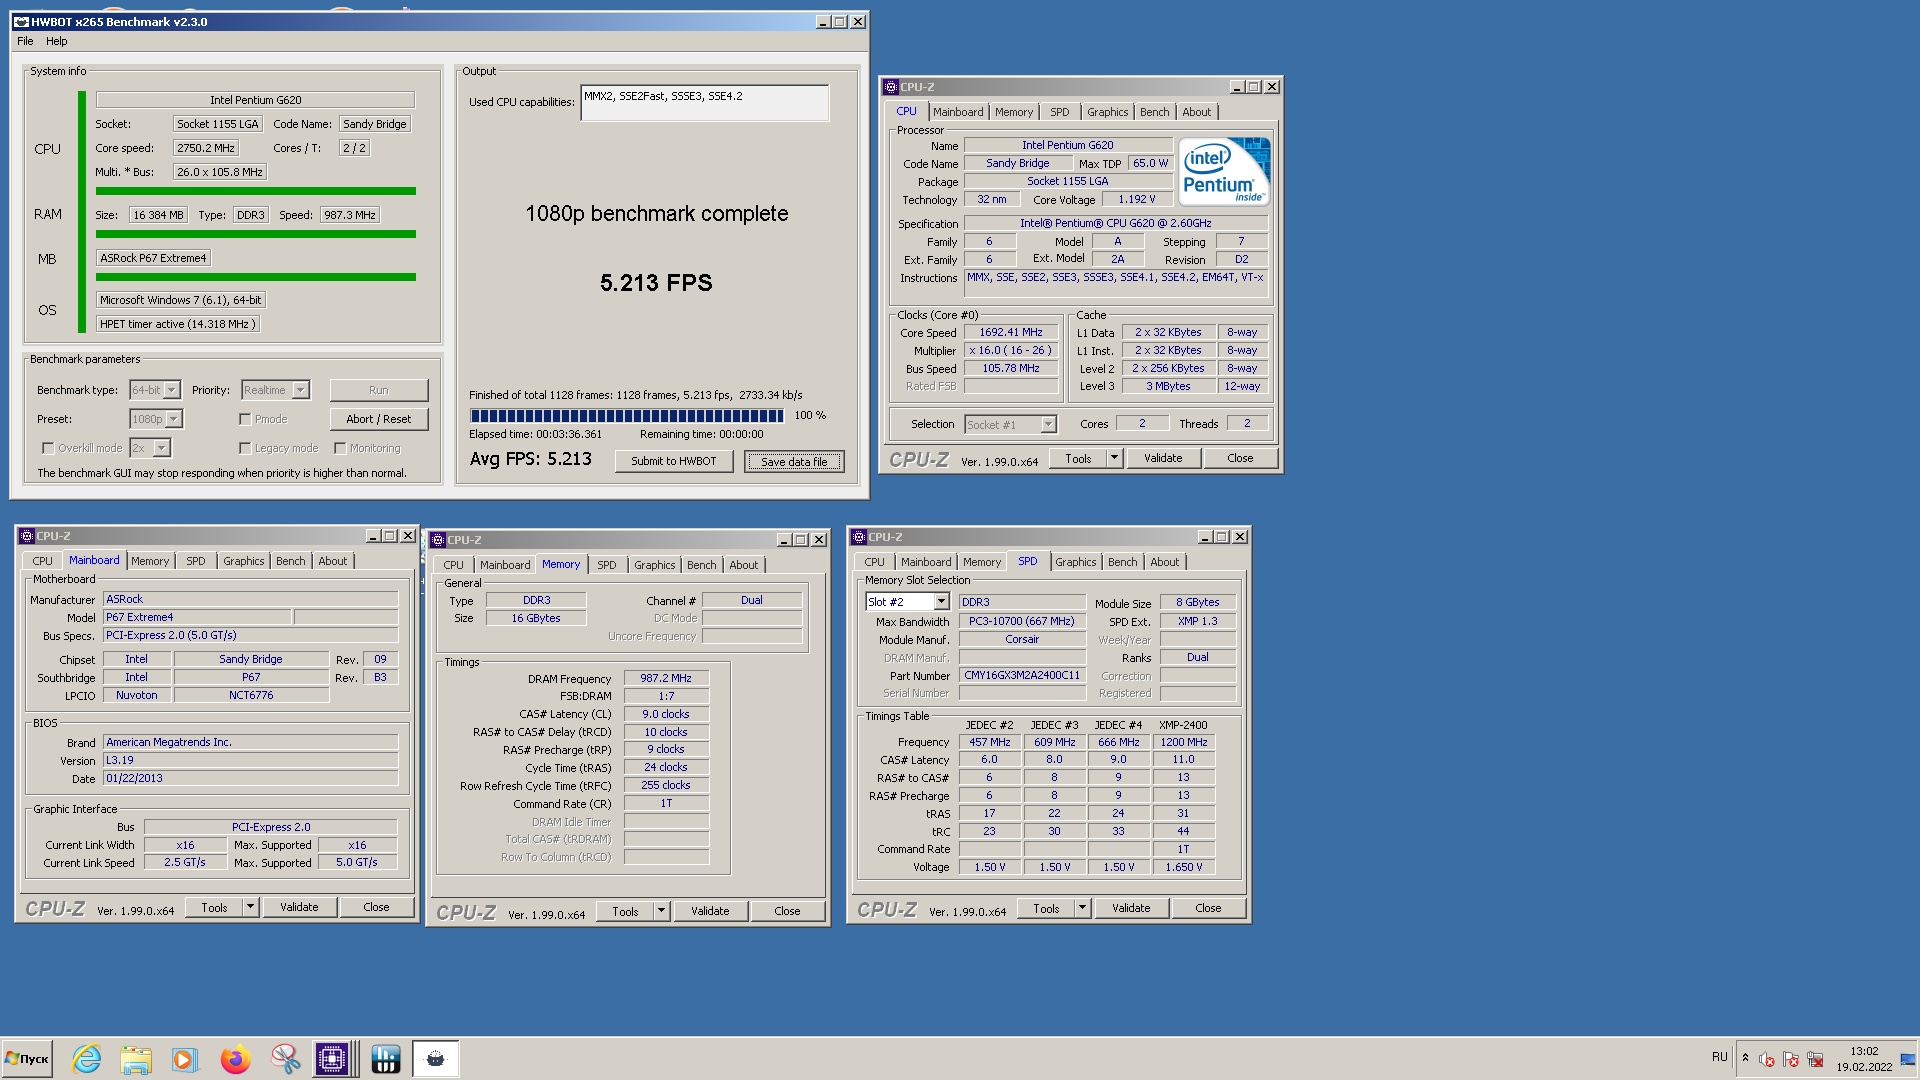Expand Tools arrow in CPU-Z SPD window
The height and width of the screenshot is (1080, 1920).
[1082, 908]
